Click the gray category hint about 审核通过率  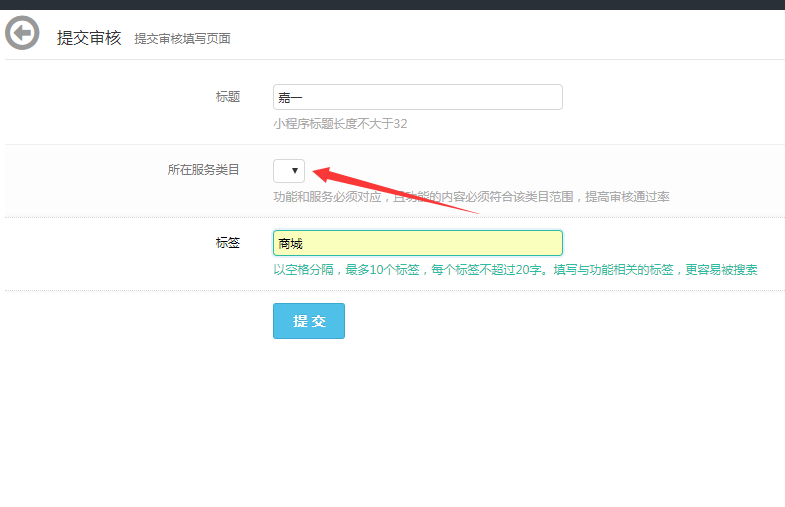coord(471,197)
